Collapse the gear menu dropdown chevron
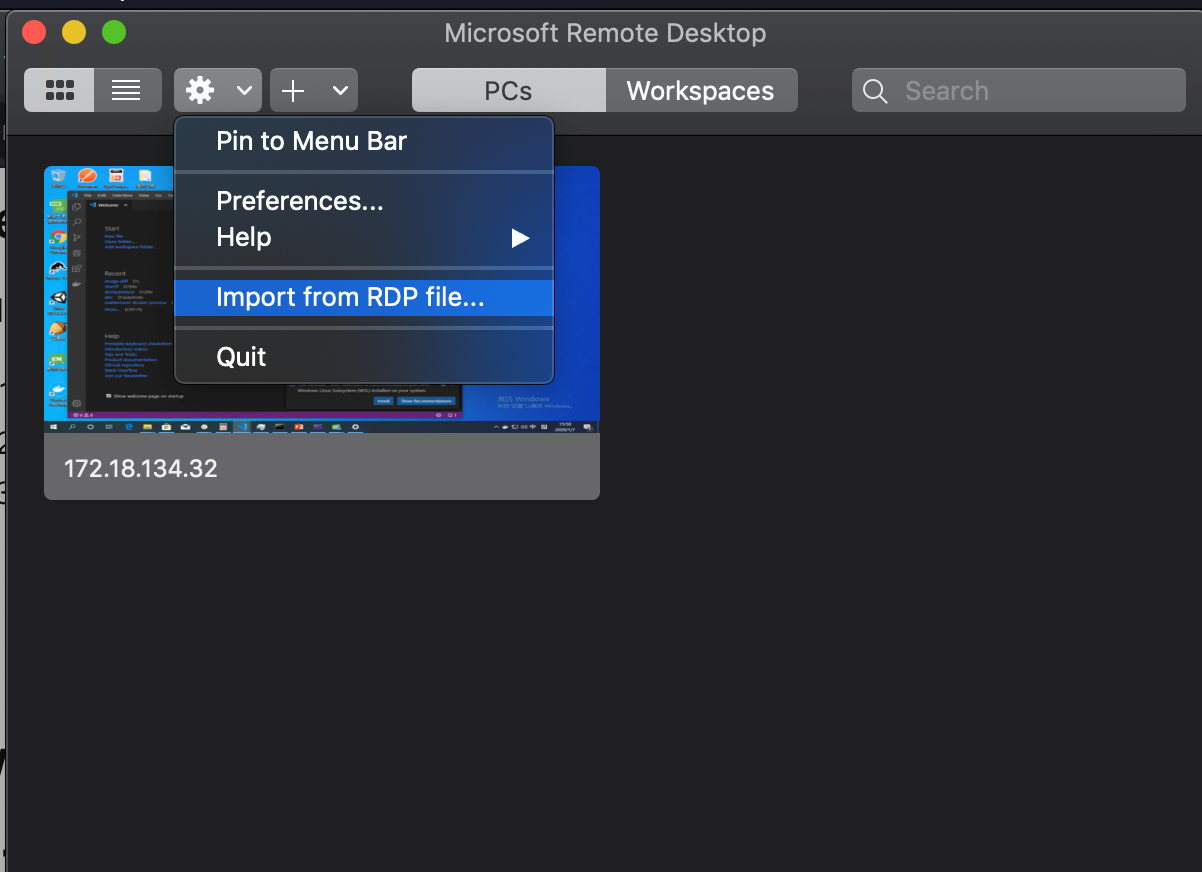 point(244,91)
